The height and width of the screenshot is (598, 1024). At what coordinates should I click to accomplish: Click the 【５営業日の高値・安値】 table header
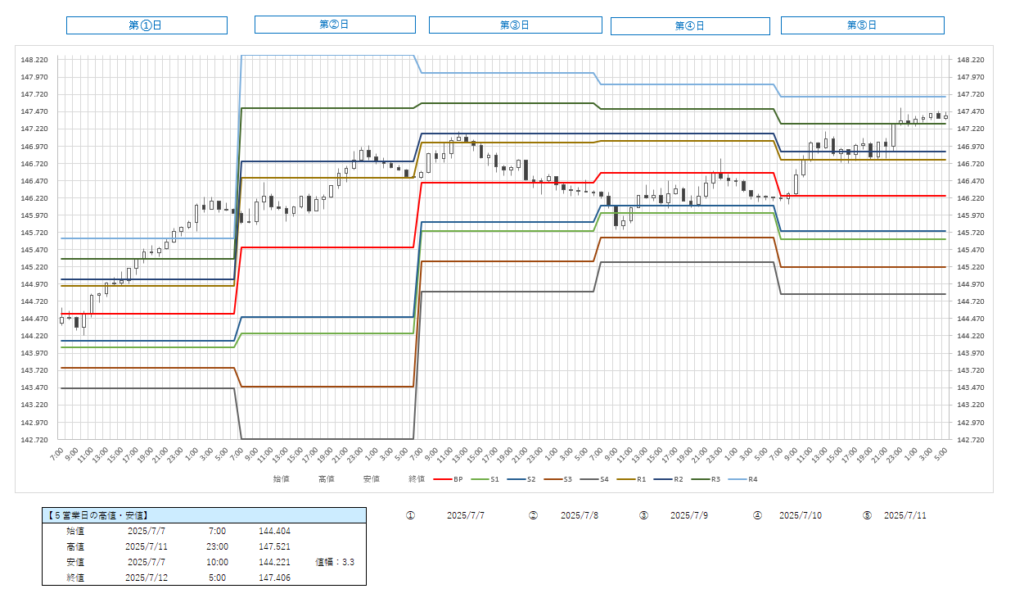click(x=98, y=516)
